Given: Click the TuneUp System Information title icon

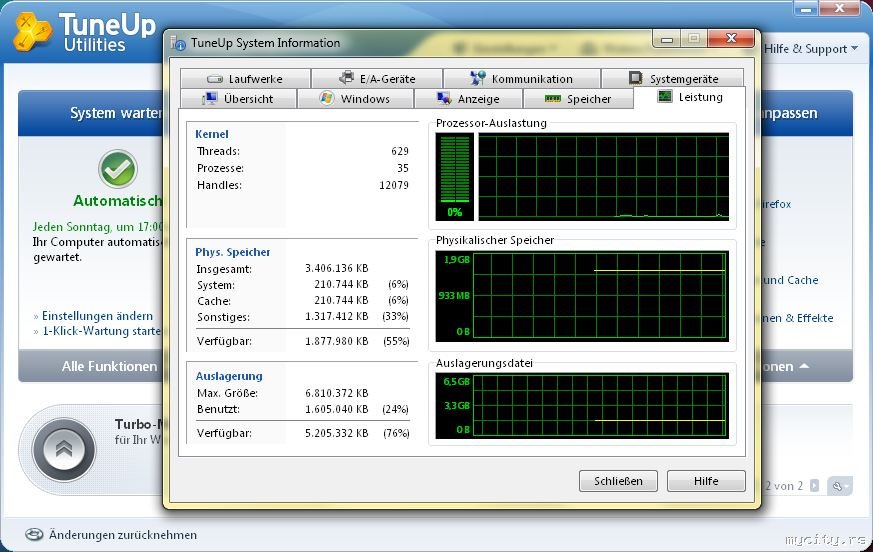Looking at the screenshot, I should 179,43.
